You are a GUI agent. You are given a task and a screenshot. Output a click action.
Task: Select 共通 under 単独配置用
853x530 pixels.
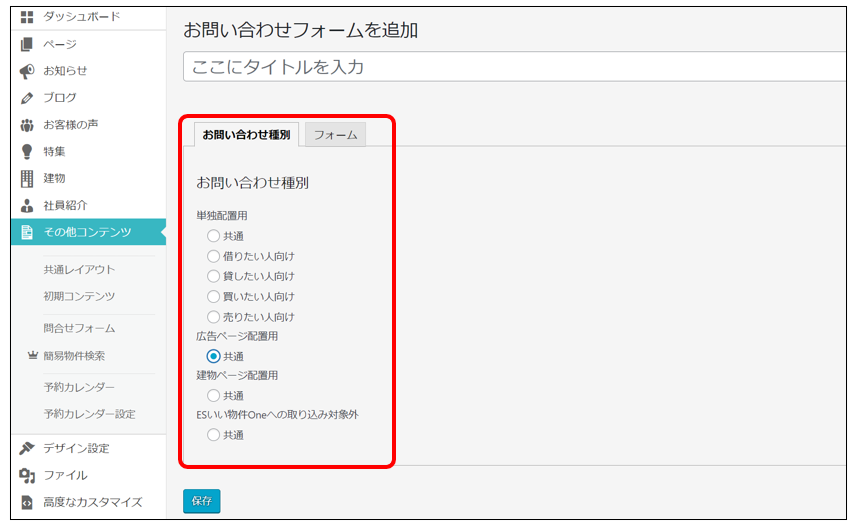(213, 236)
